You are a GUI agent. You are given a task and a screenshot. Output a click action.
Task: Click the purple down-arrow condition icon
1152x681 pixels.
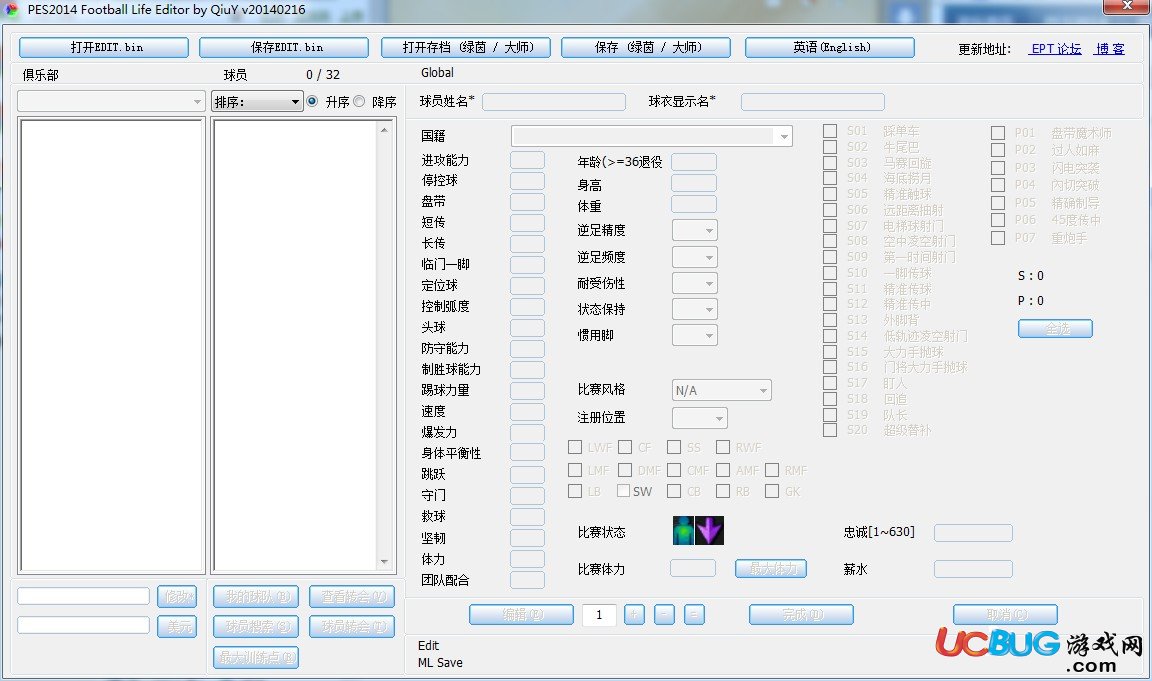[710, 530]
